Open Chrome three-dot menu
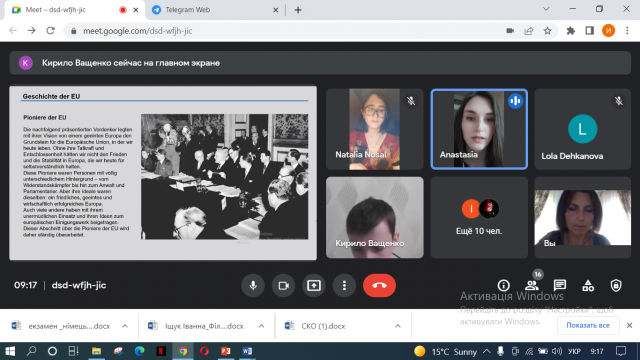Screen dimensions: 640x360 pos(627,31)
